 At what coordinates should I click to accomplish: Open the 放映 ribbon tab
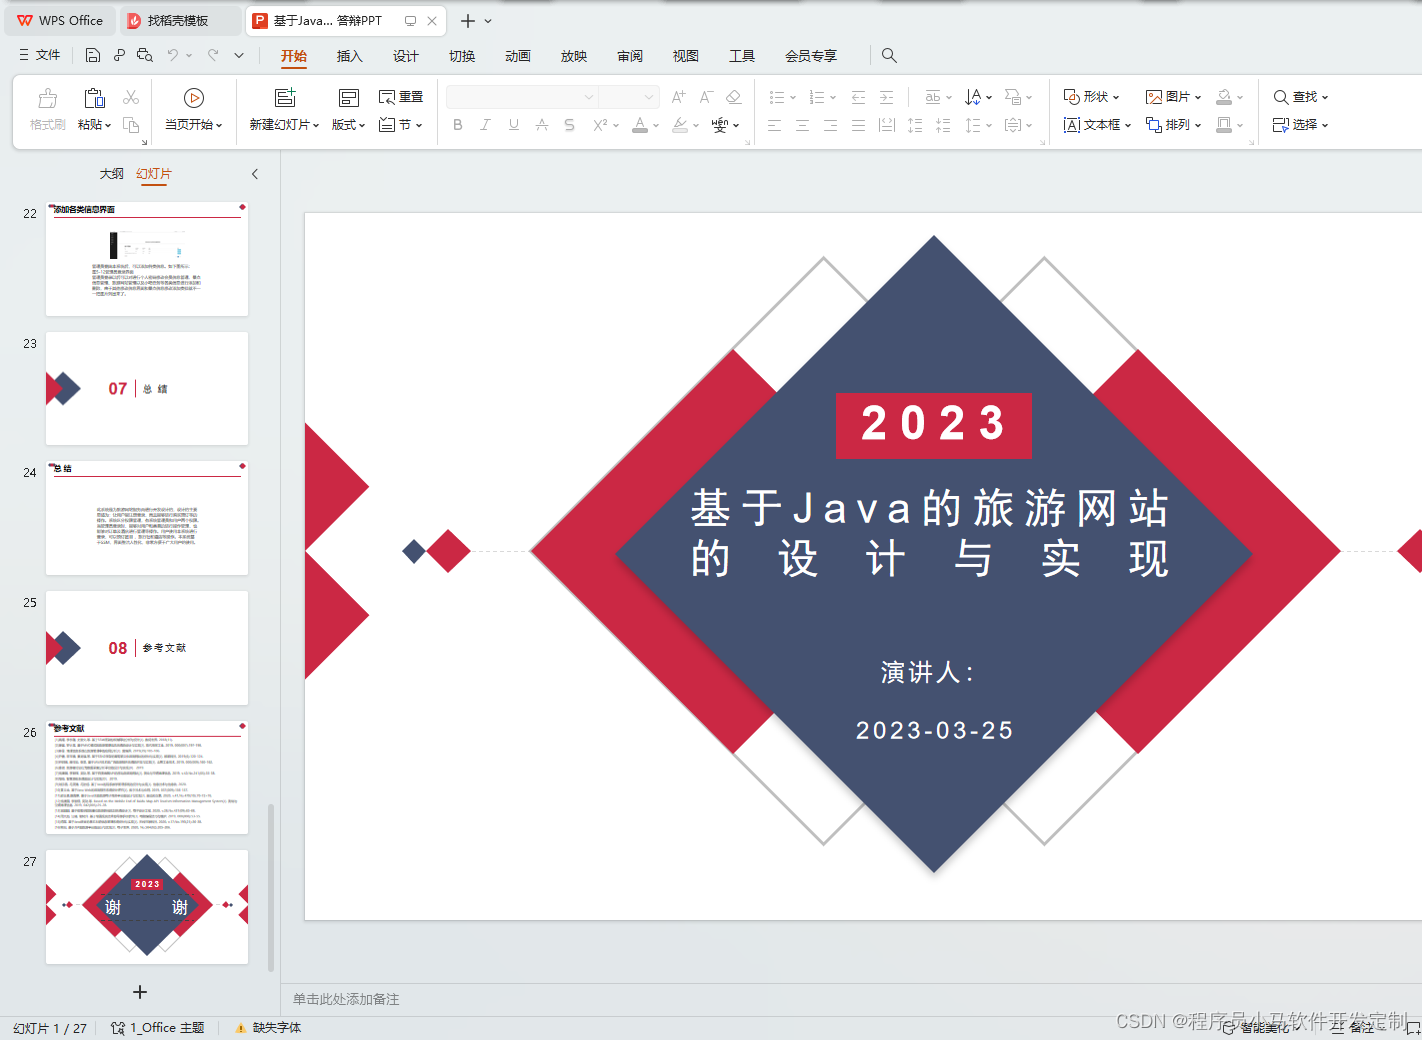coord(574,56)
